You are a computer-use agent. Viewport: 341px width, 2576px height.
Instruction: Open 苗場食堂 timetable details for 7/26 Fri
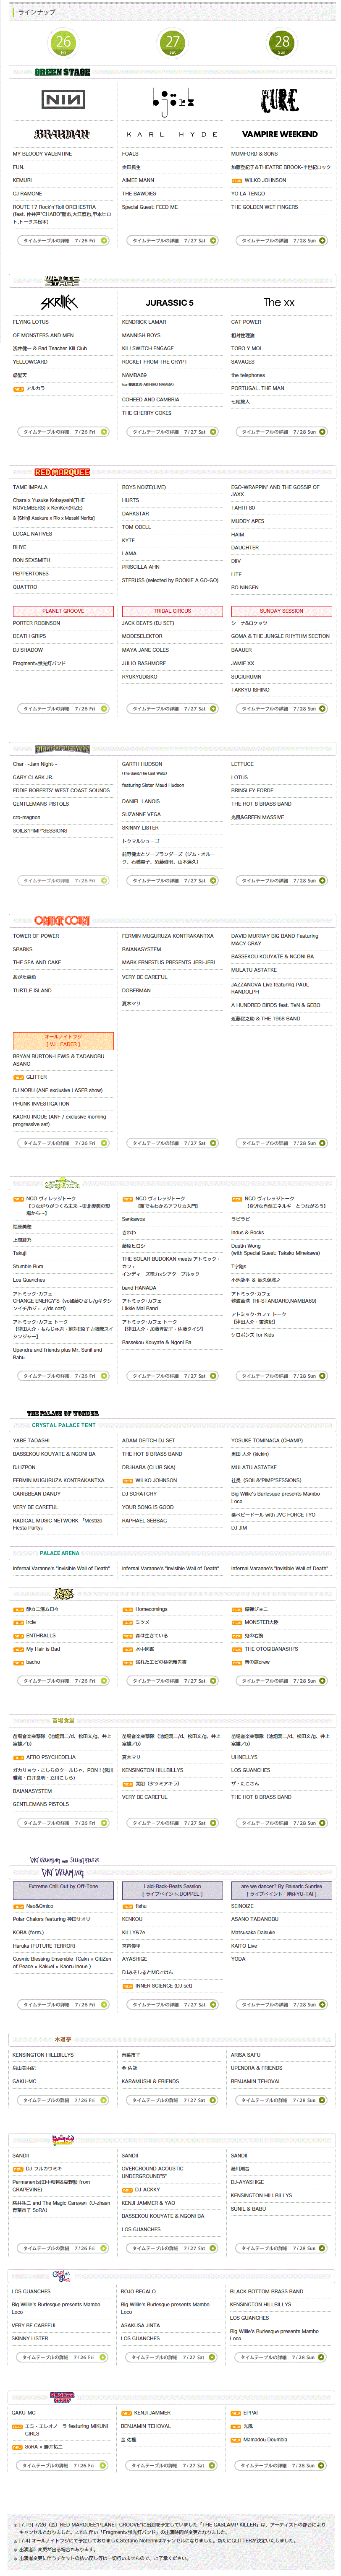[x=63, y=1823]
